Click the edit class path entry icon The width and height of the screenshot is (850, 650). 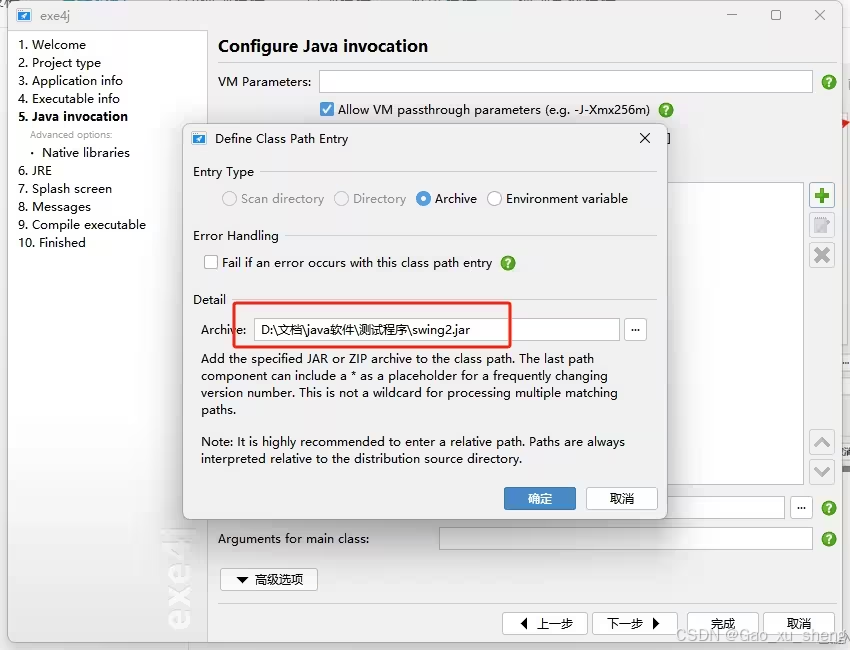(x=822, y=225)
